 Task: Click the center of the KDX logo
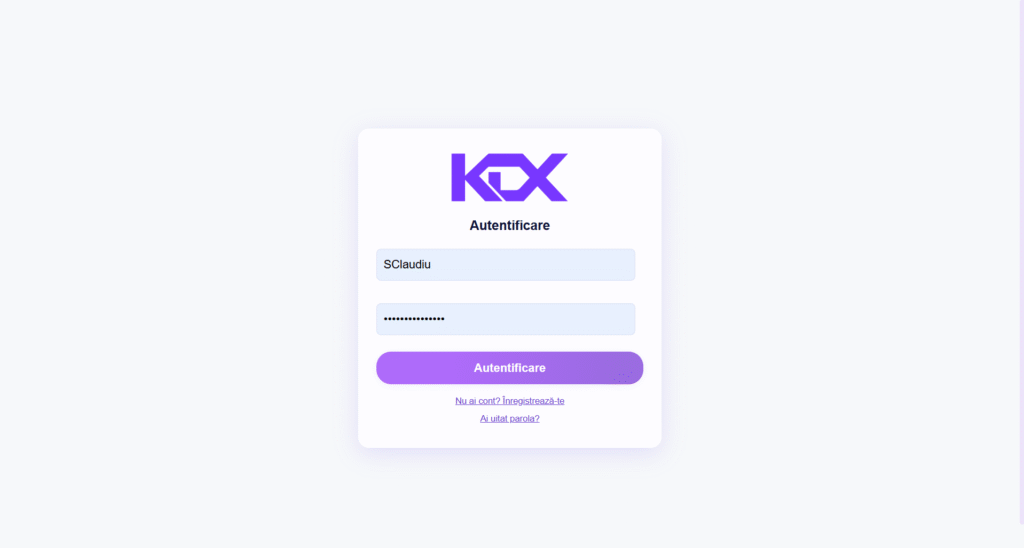[x=509, y=177]
